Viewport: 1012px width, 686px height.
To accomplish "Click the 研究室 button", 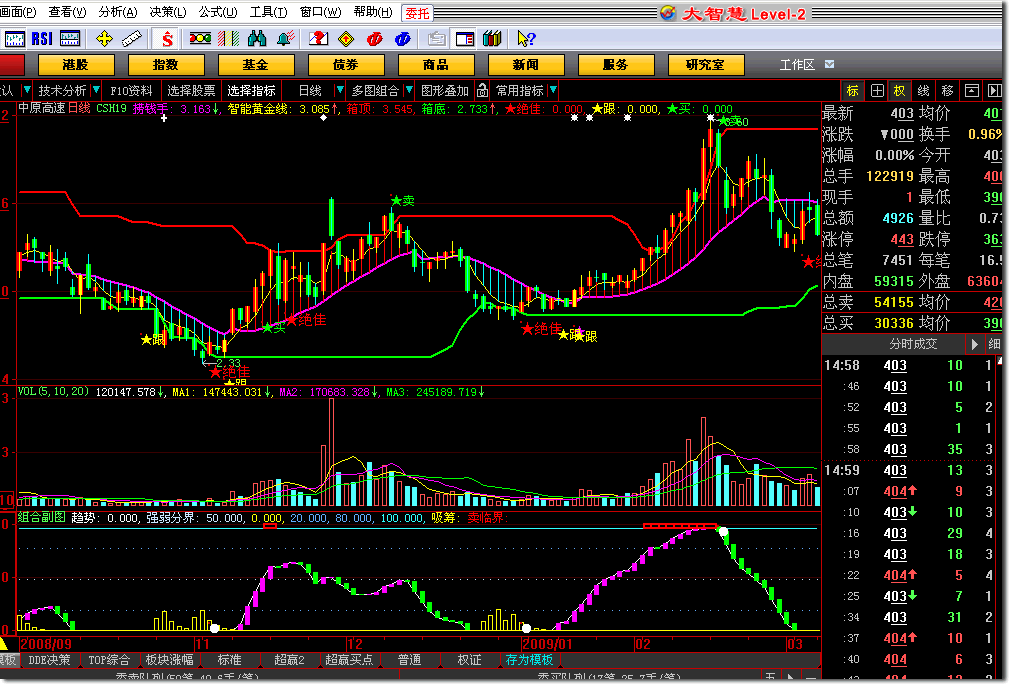I will click(x=705, y=65).
